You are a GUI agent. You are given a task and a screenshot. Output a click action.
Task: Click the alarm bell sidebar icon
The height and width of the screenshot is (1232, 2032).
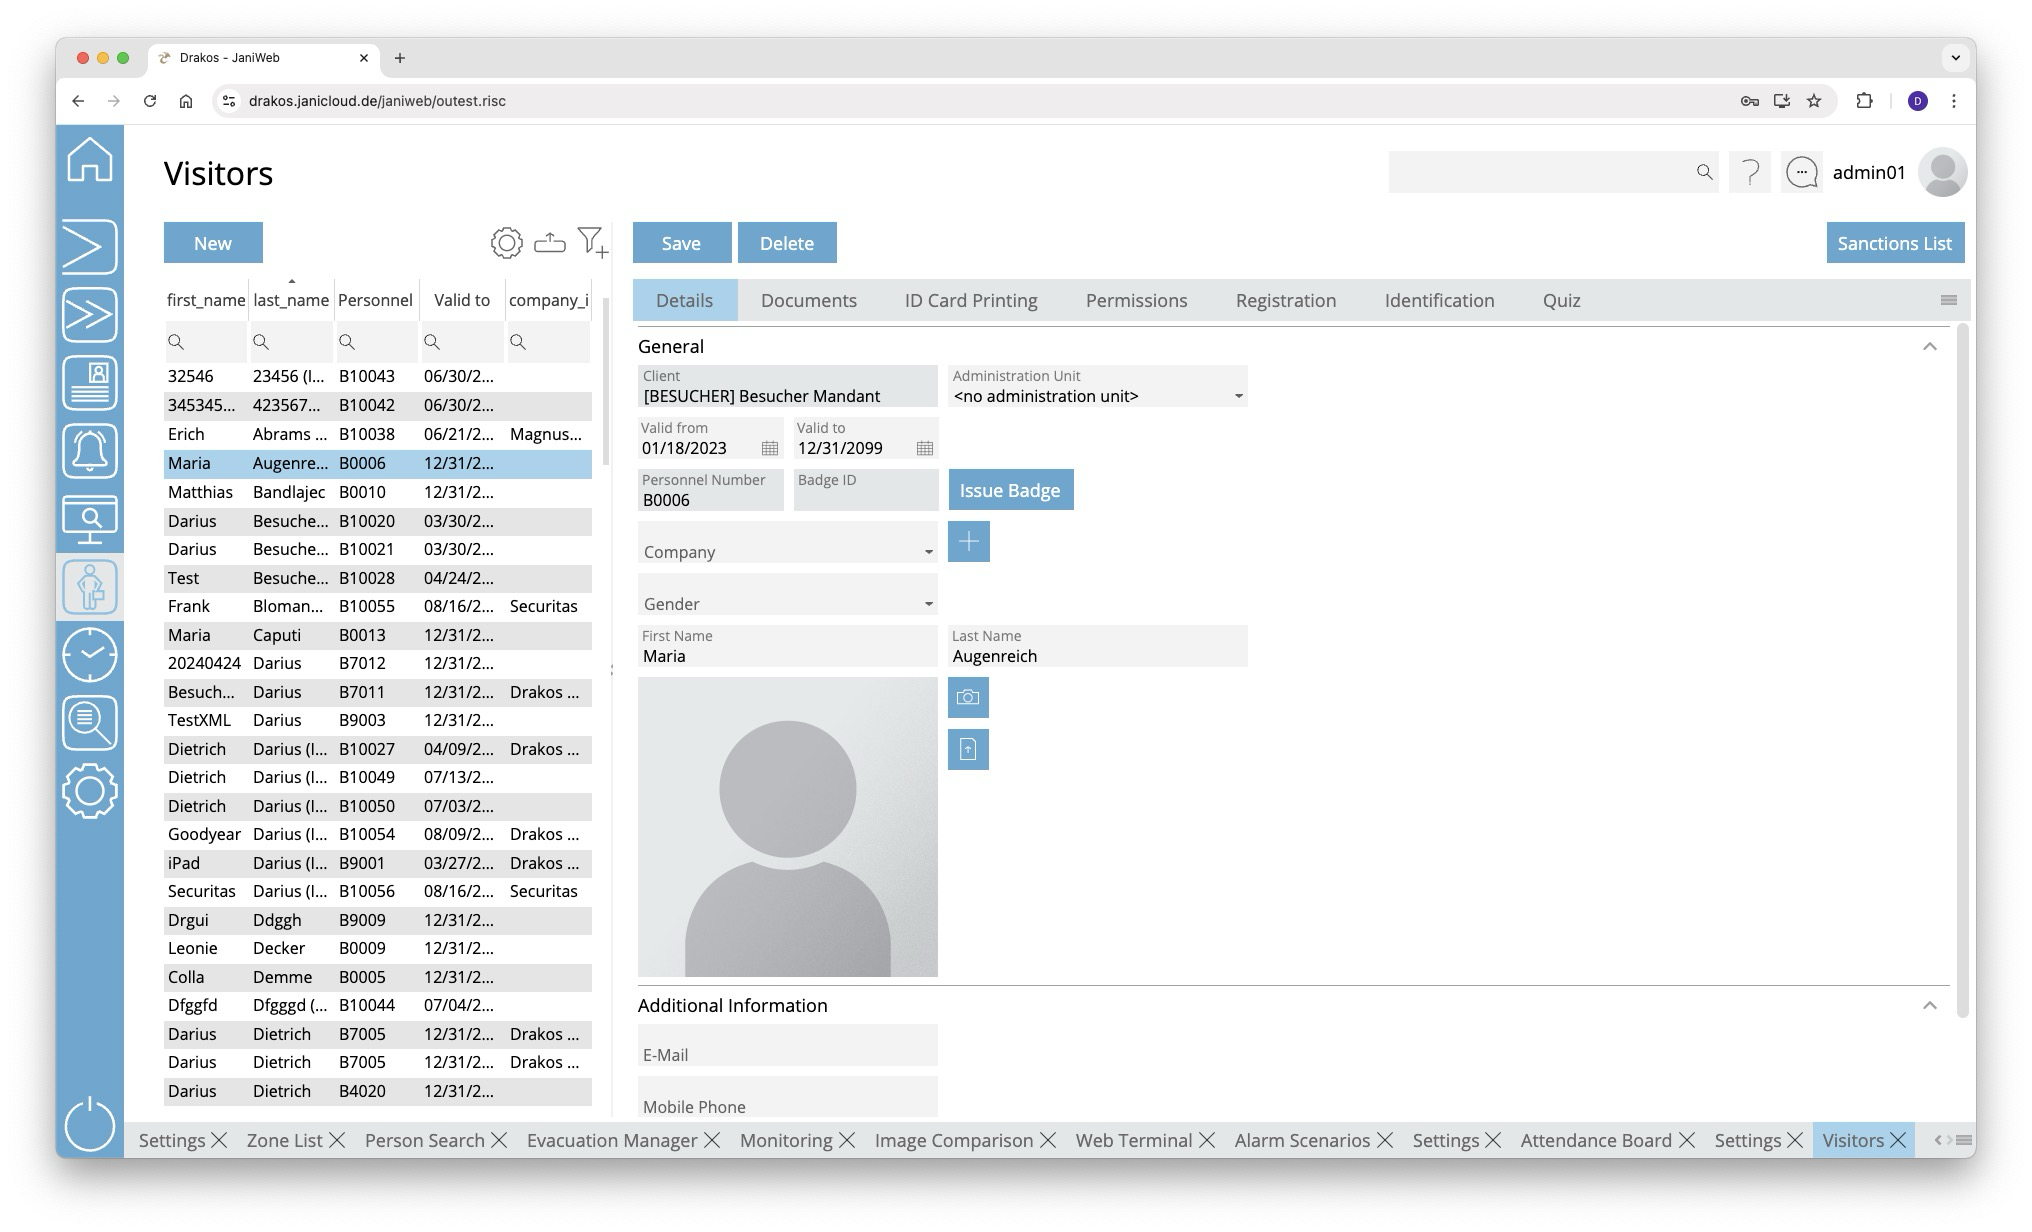(x=90, y=451)
